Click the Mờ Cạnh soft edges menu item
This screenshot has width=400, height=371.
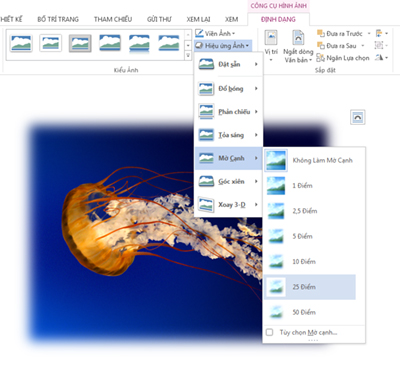[228, 158]
